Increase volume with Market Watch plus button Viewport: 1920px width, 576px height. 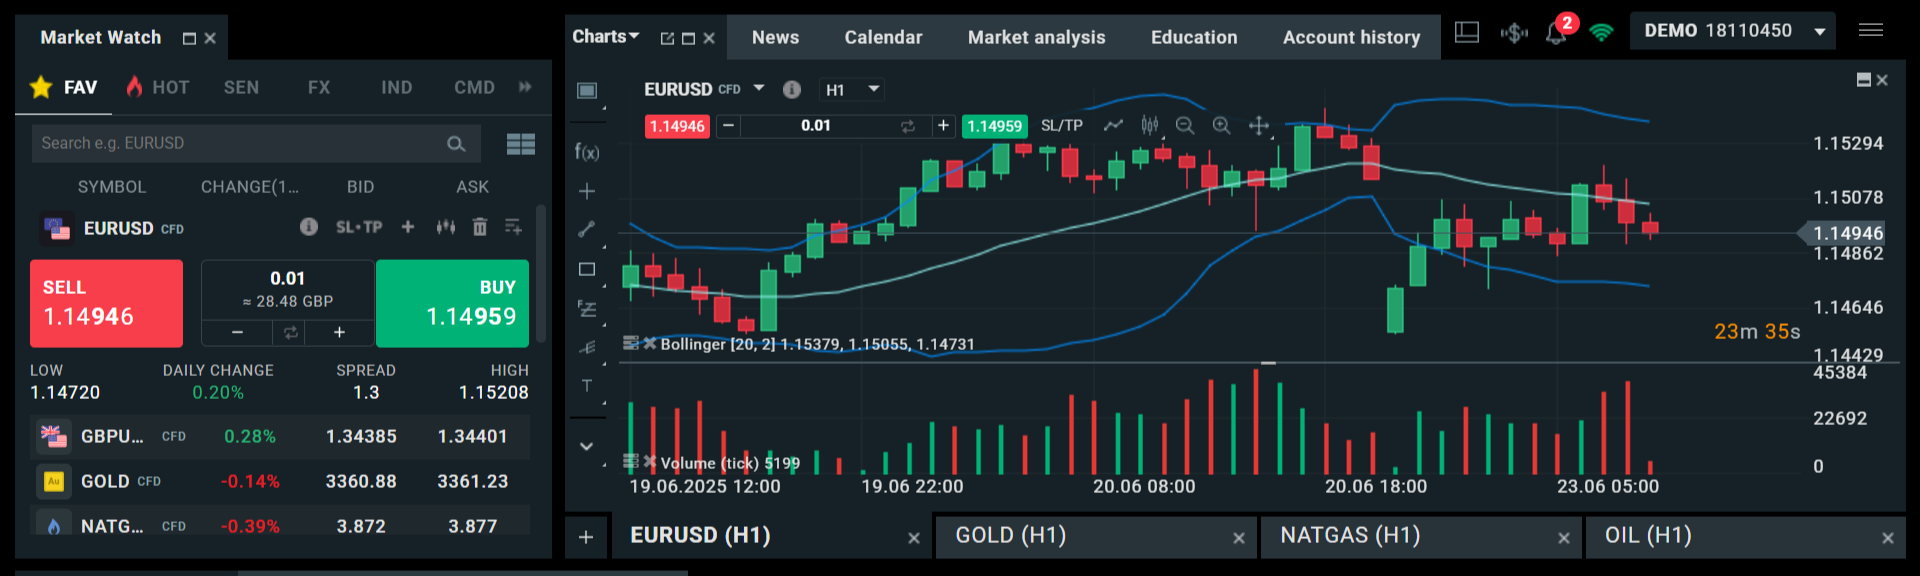340,332
